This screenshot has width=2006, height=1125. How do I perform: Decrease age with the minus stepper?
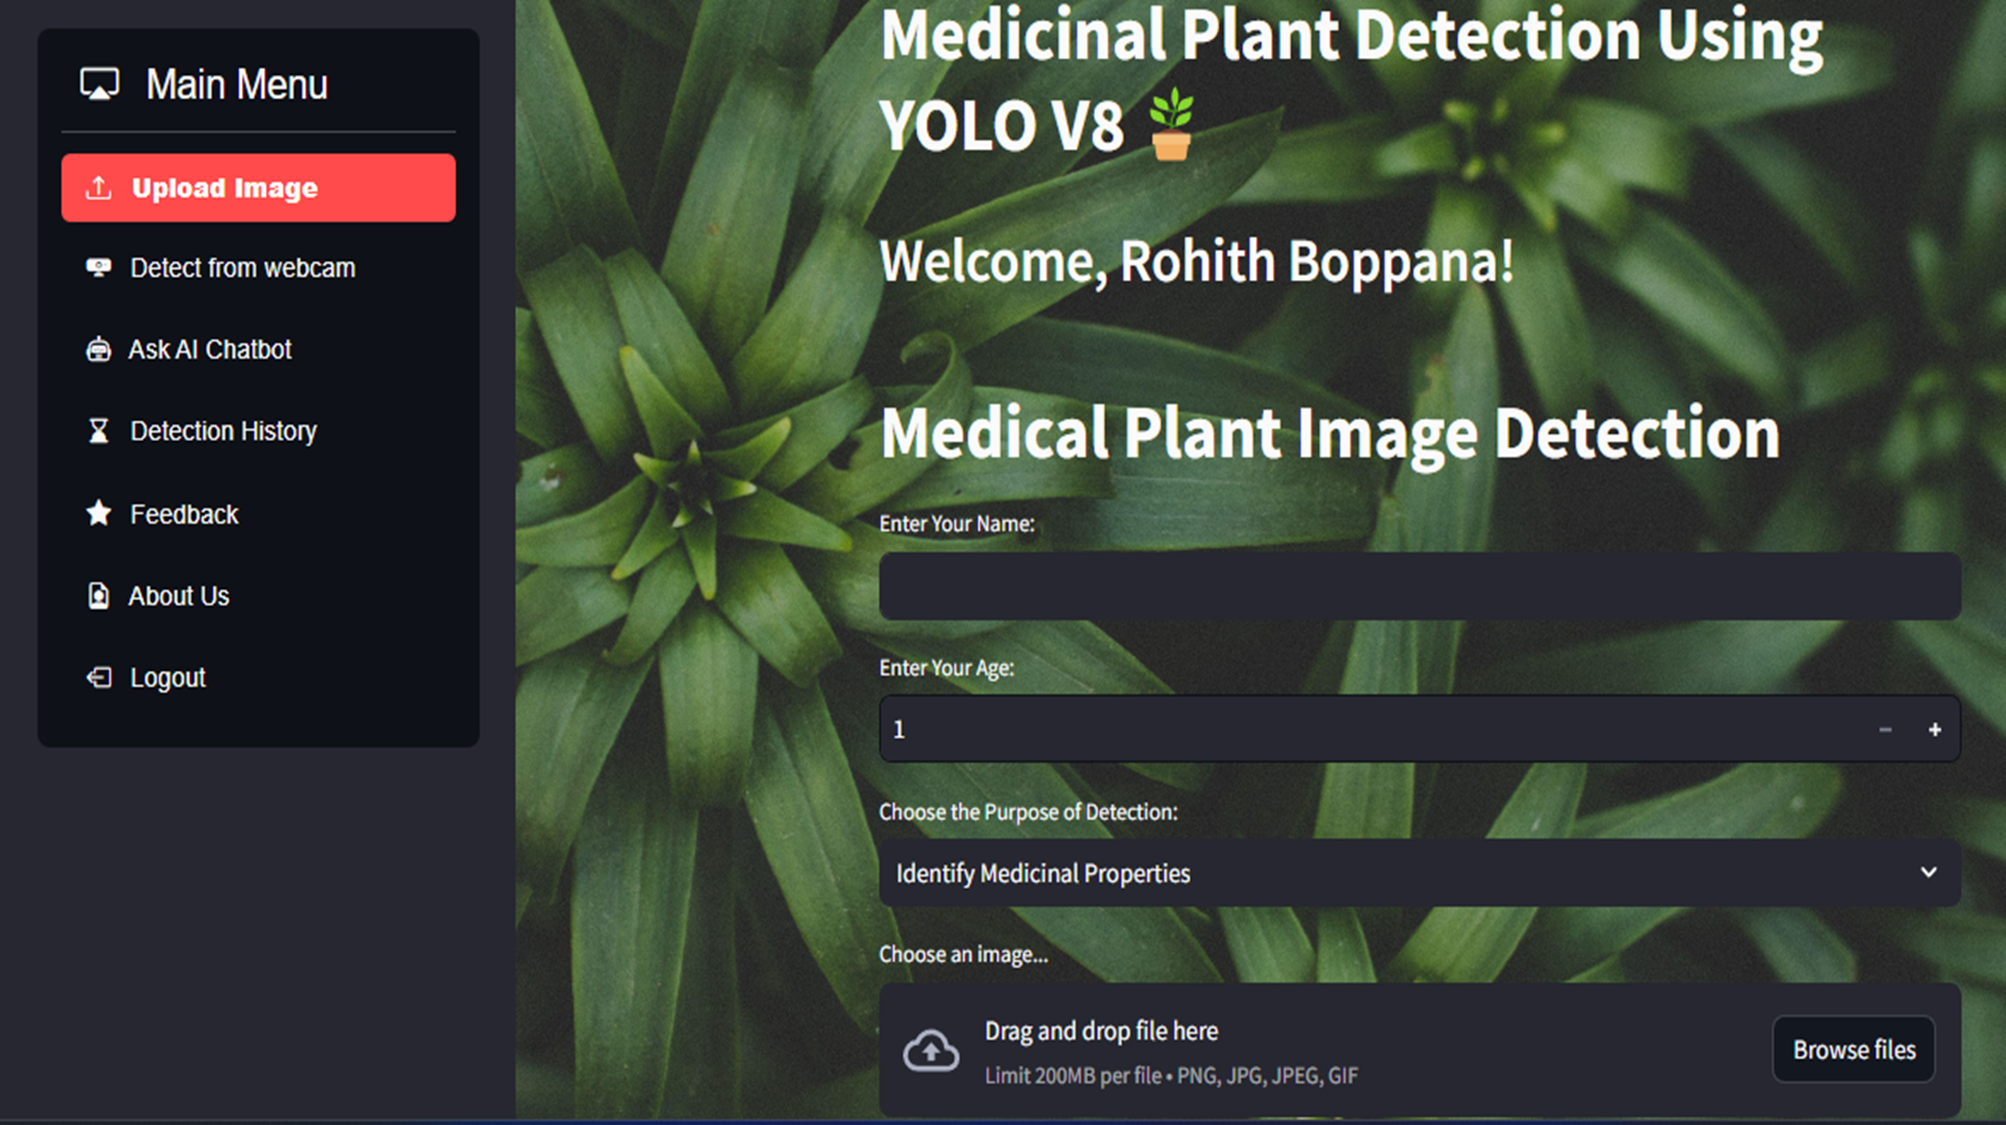click(x=1885, y=730)
